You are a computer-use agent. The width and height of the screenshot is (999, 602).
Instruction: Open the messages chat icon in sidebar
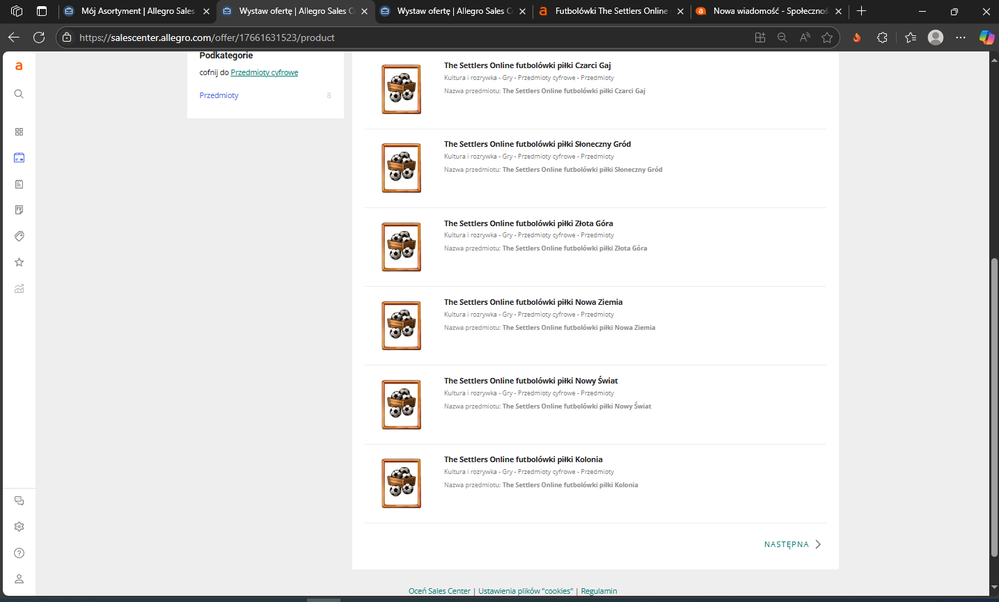tap(19, 501)
